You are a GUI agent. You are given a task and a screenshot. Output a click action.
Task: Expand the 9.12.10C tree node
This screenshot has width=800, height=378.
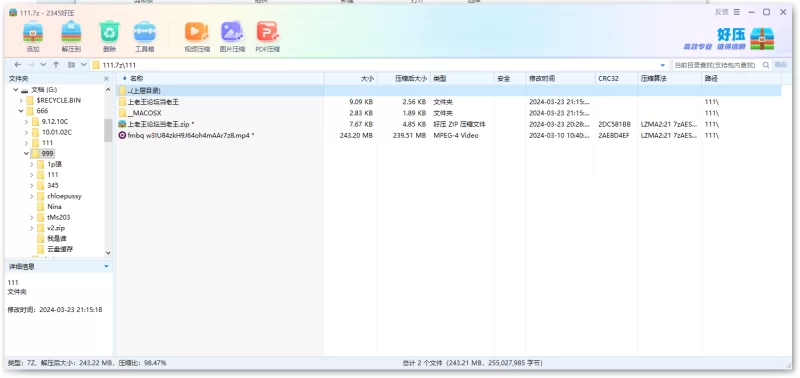pyautogui.click(x=26, y=121)
